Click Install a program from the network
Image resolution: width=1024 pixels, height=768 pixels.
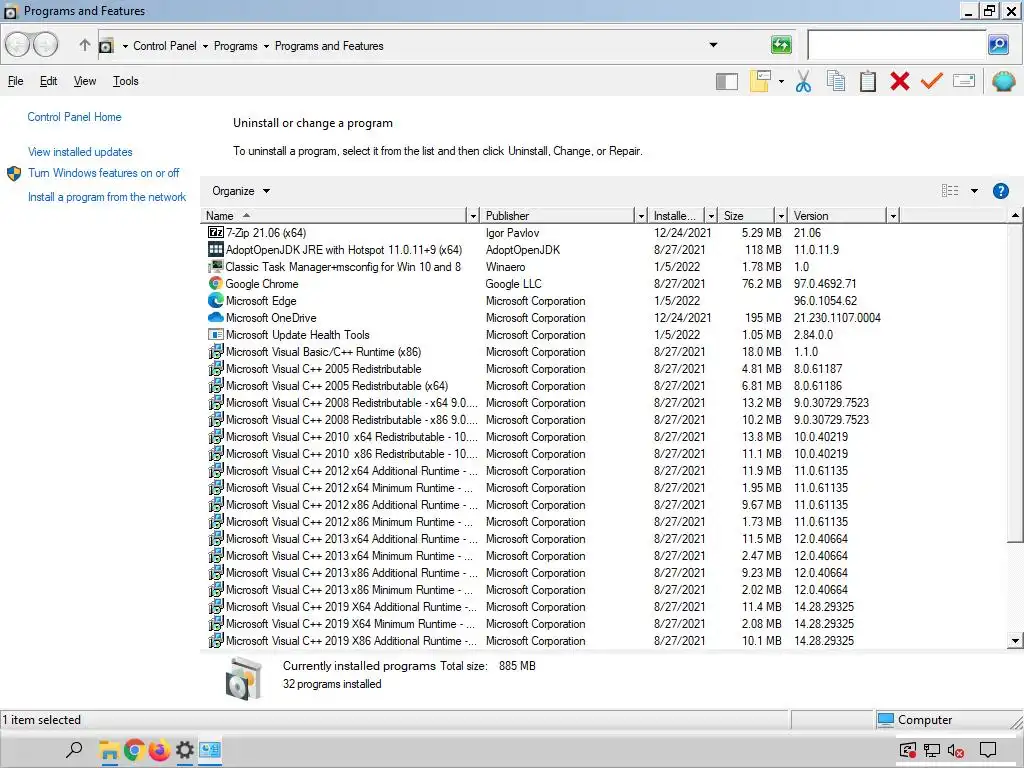tap(107, 197)
